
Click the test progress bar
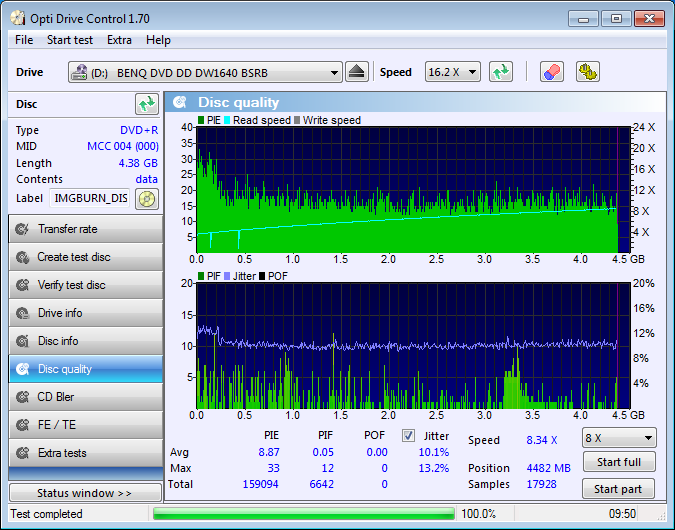(303, 514)
